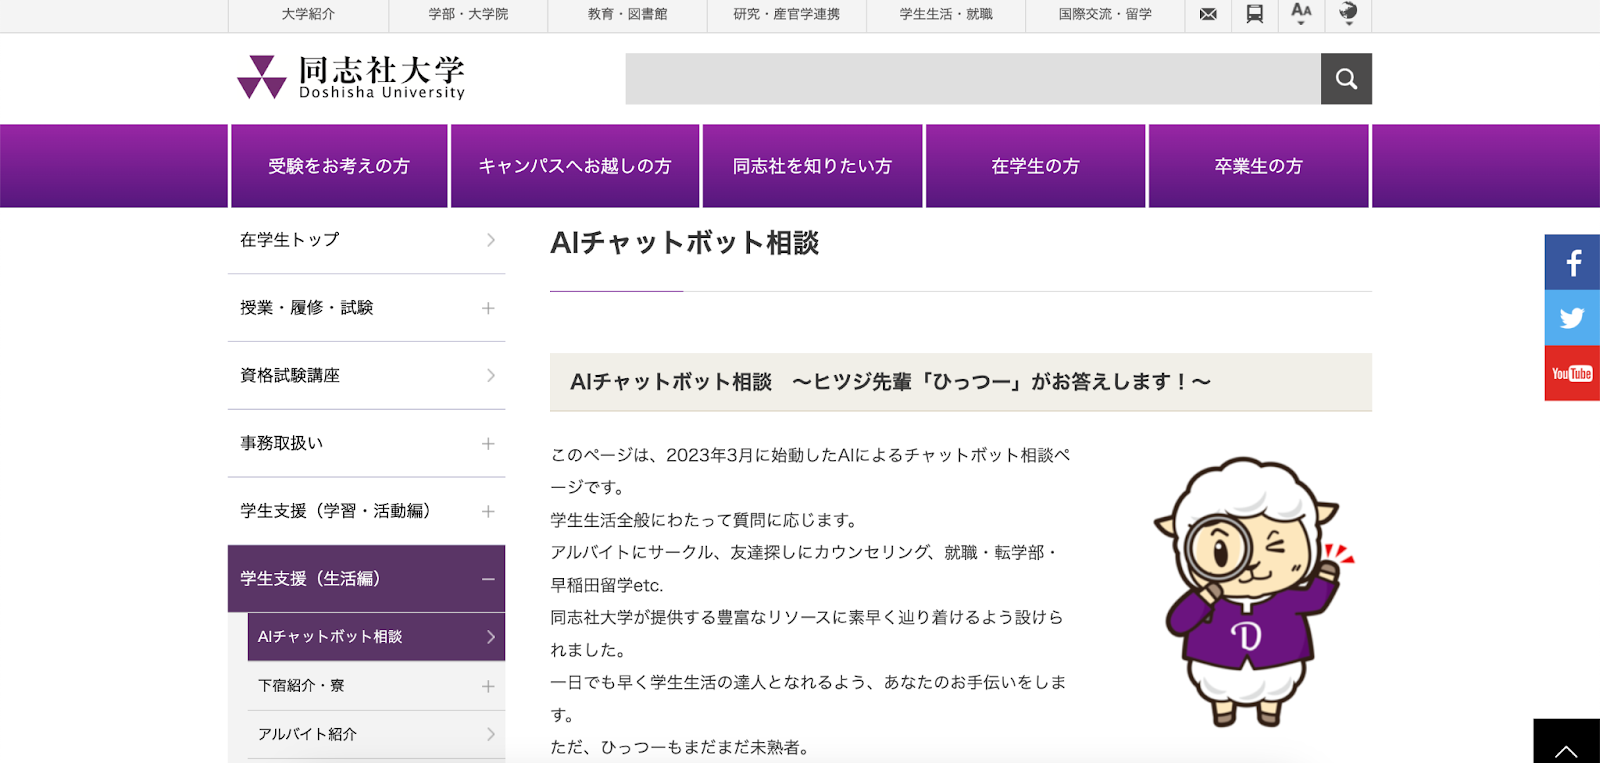
Task: Open 教育・図書館 top menu
Action: [627, 14]
